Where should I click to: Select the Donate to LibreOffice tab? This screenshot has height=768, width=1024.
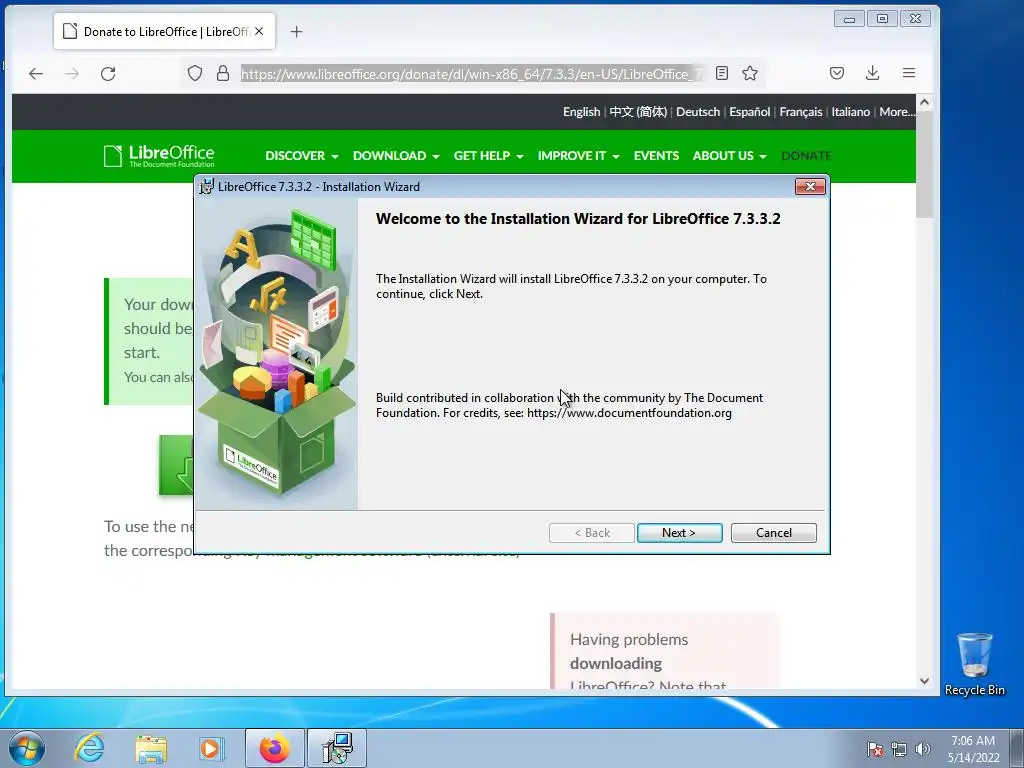(163, 31)
